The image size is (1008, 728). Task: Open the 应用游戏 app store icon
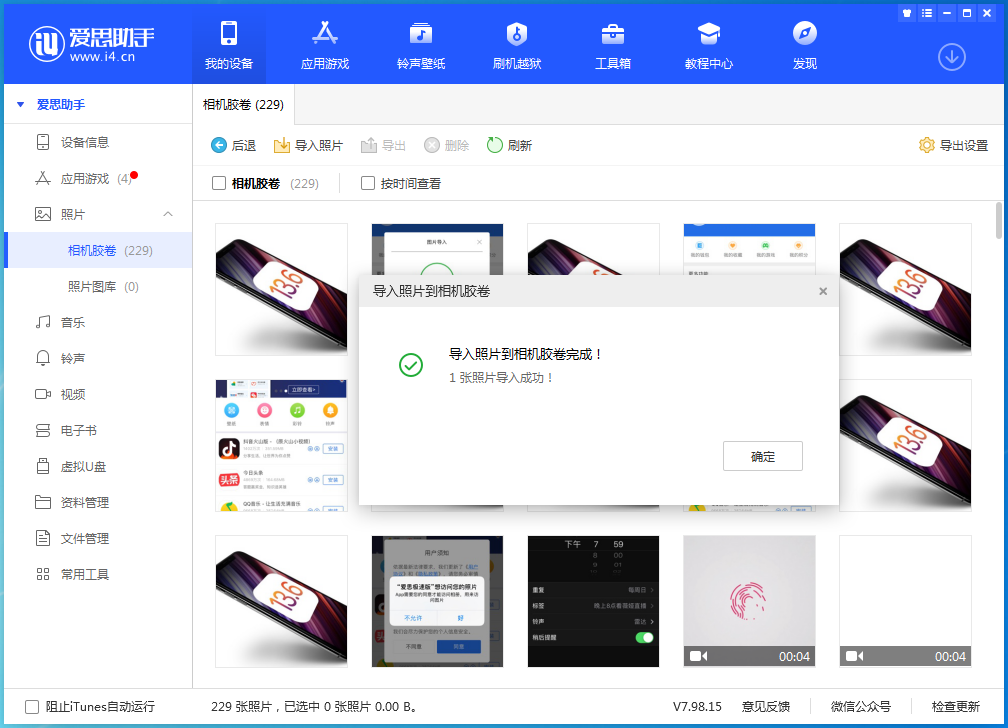point(325,34)
